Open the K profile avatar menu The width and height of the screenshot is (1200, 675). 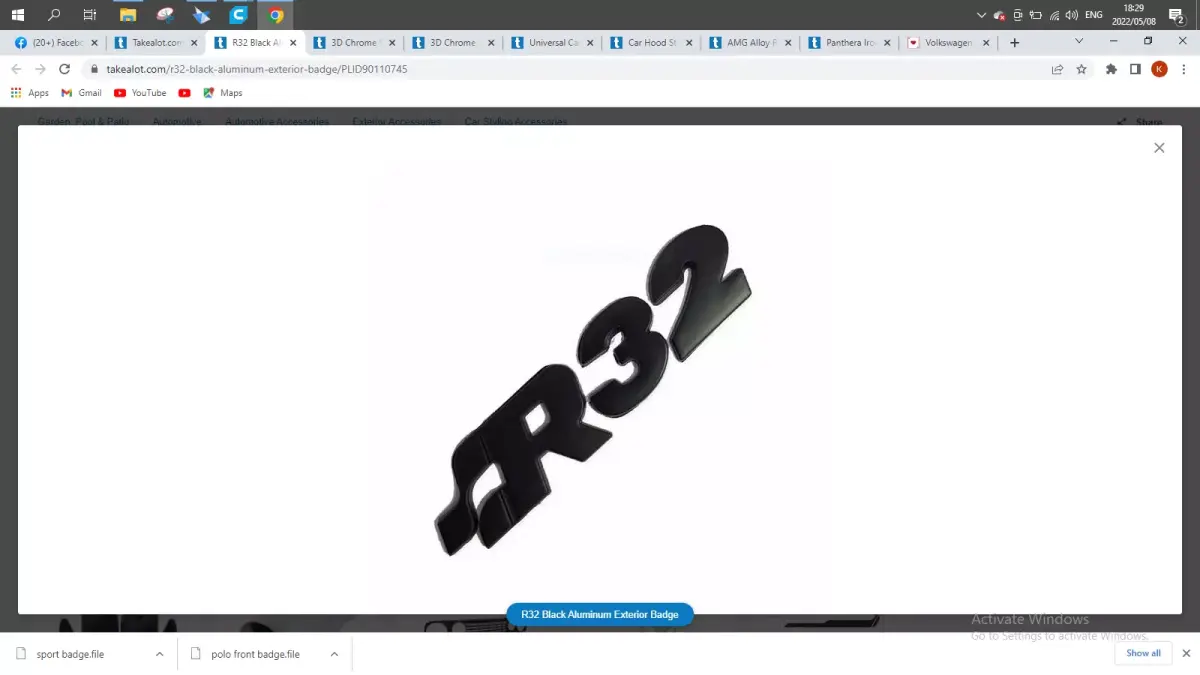click(1159, 69)
